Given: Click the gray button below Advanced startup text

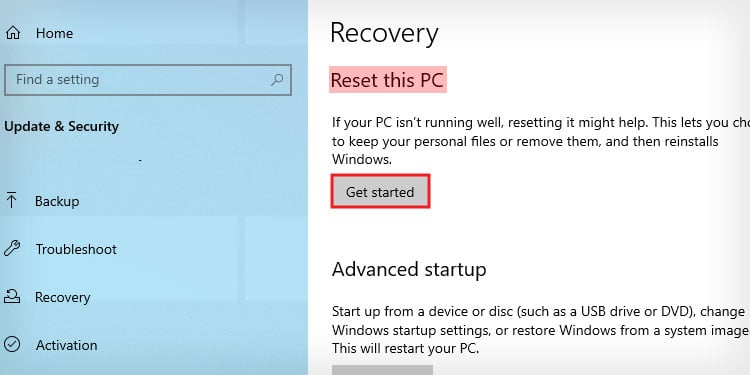Looking at the screenshot, I should (382, 370).
